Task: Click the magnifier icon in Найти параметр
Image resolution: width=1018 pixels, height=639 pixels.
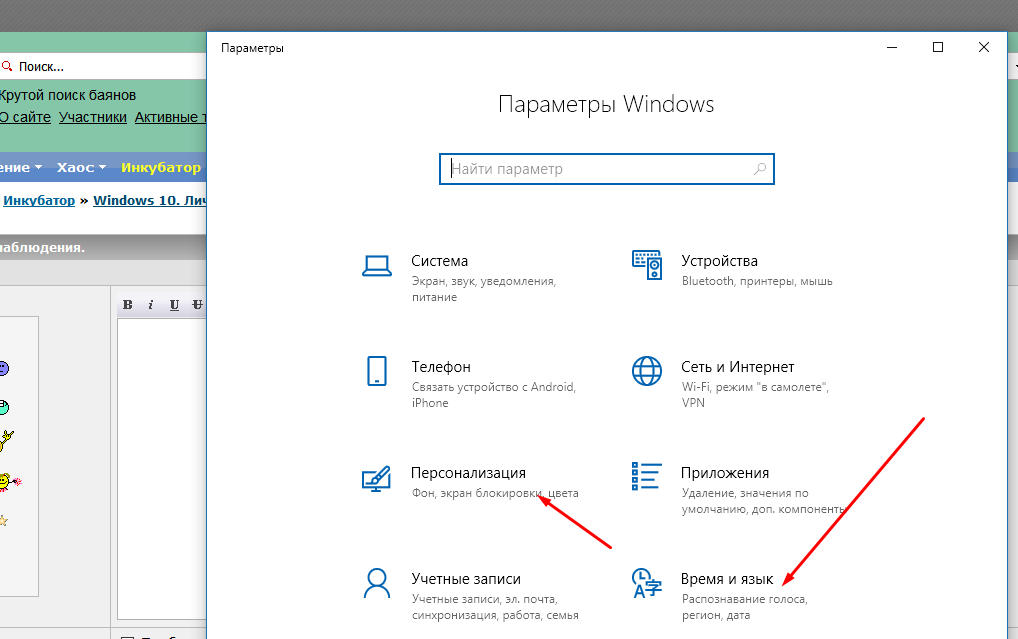Action: 760,169
